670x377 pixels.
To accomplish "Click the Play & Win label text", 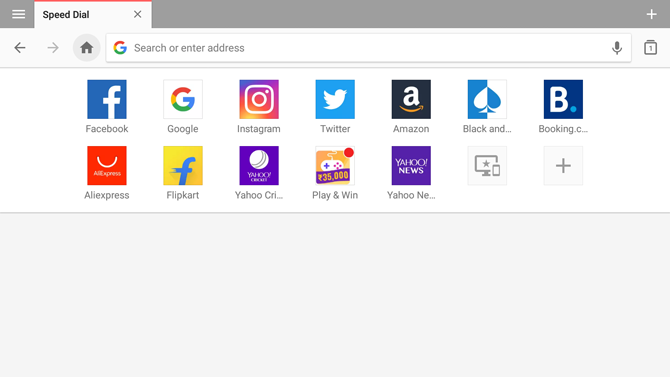I will pyautogui.click(x=335, y=195).
